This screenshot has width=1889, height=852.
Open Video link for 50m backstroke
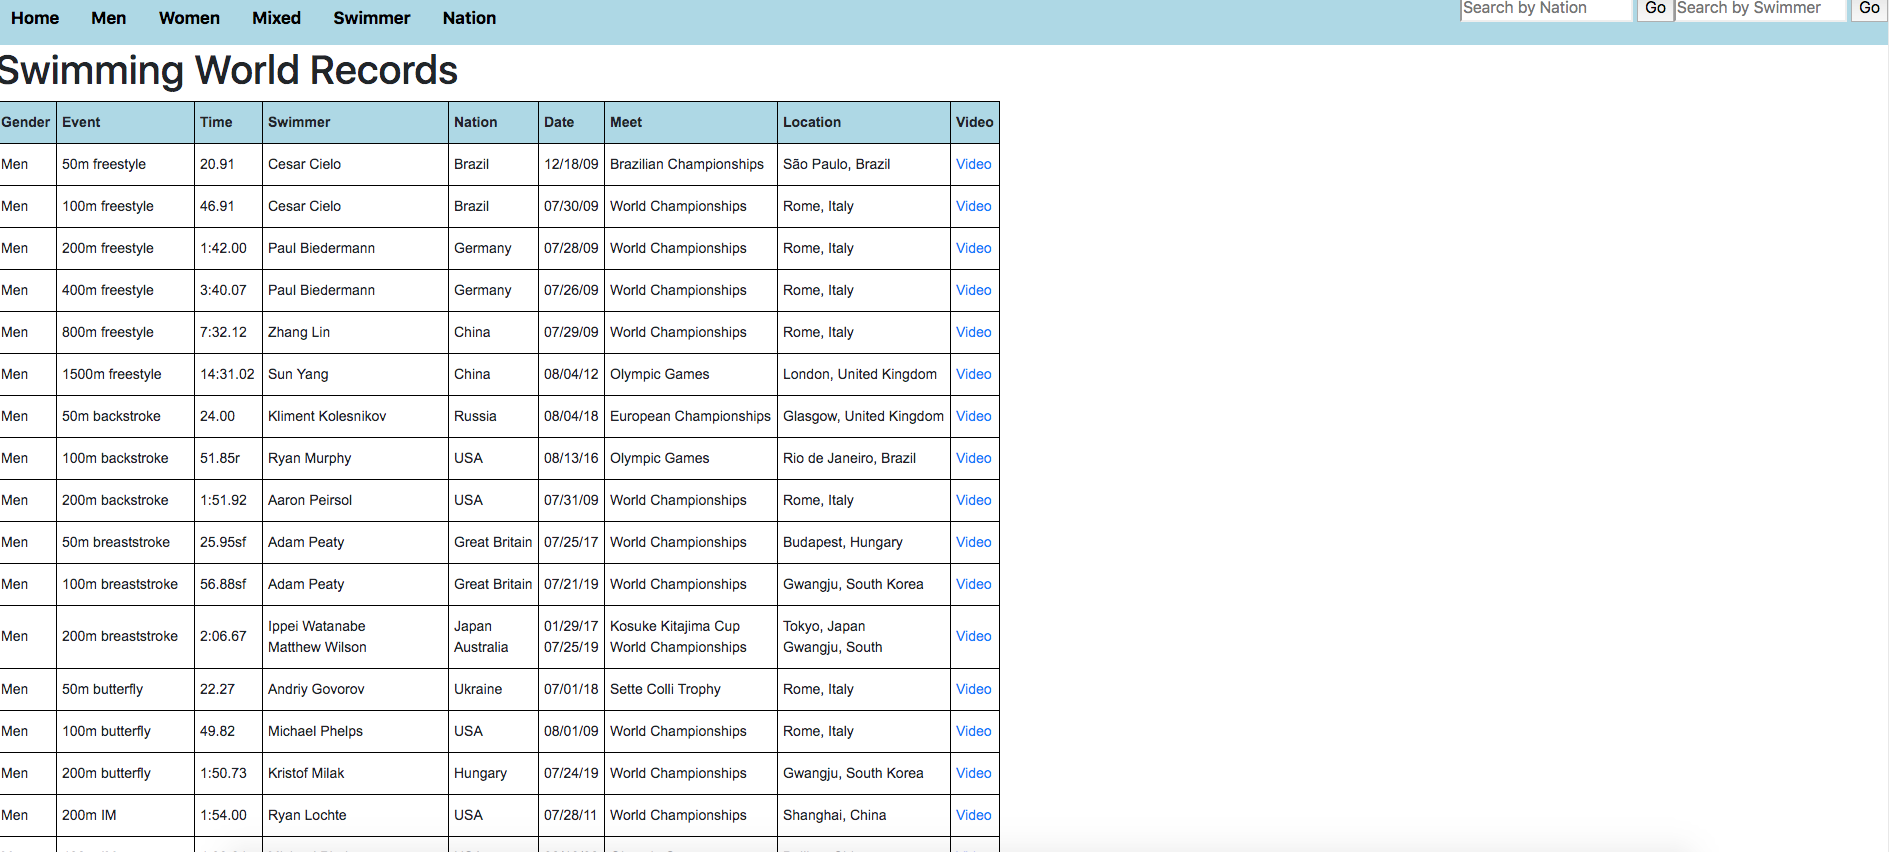[x=973, y=416]
